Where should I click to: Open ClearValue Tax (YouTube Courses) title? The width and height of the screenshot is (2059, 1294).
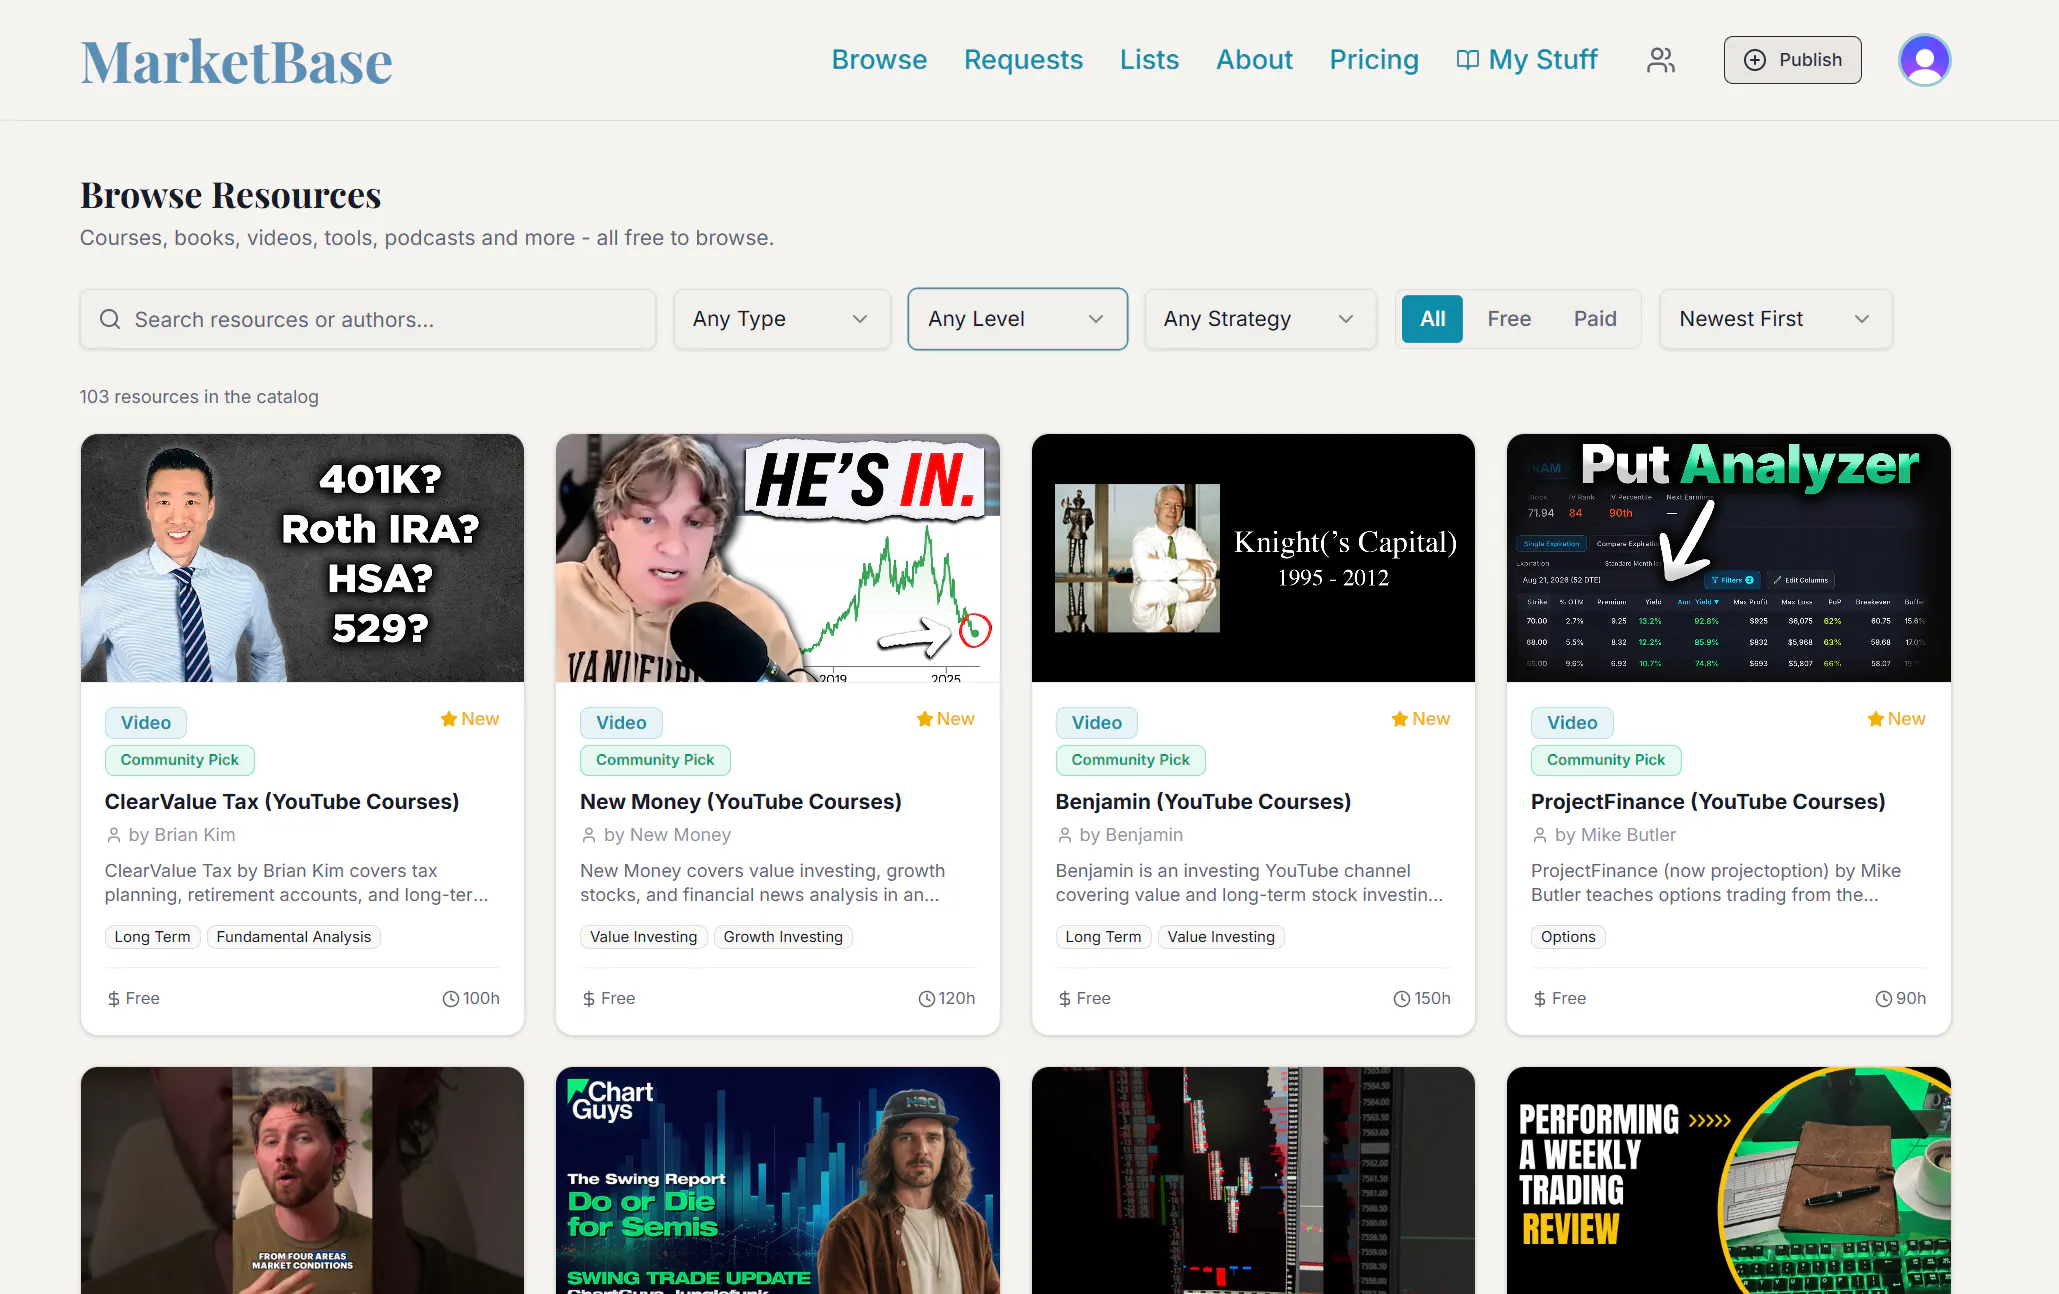click(282, 802)
